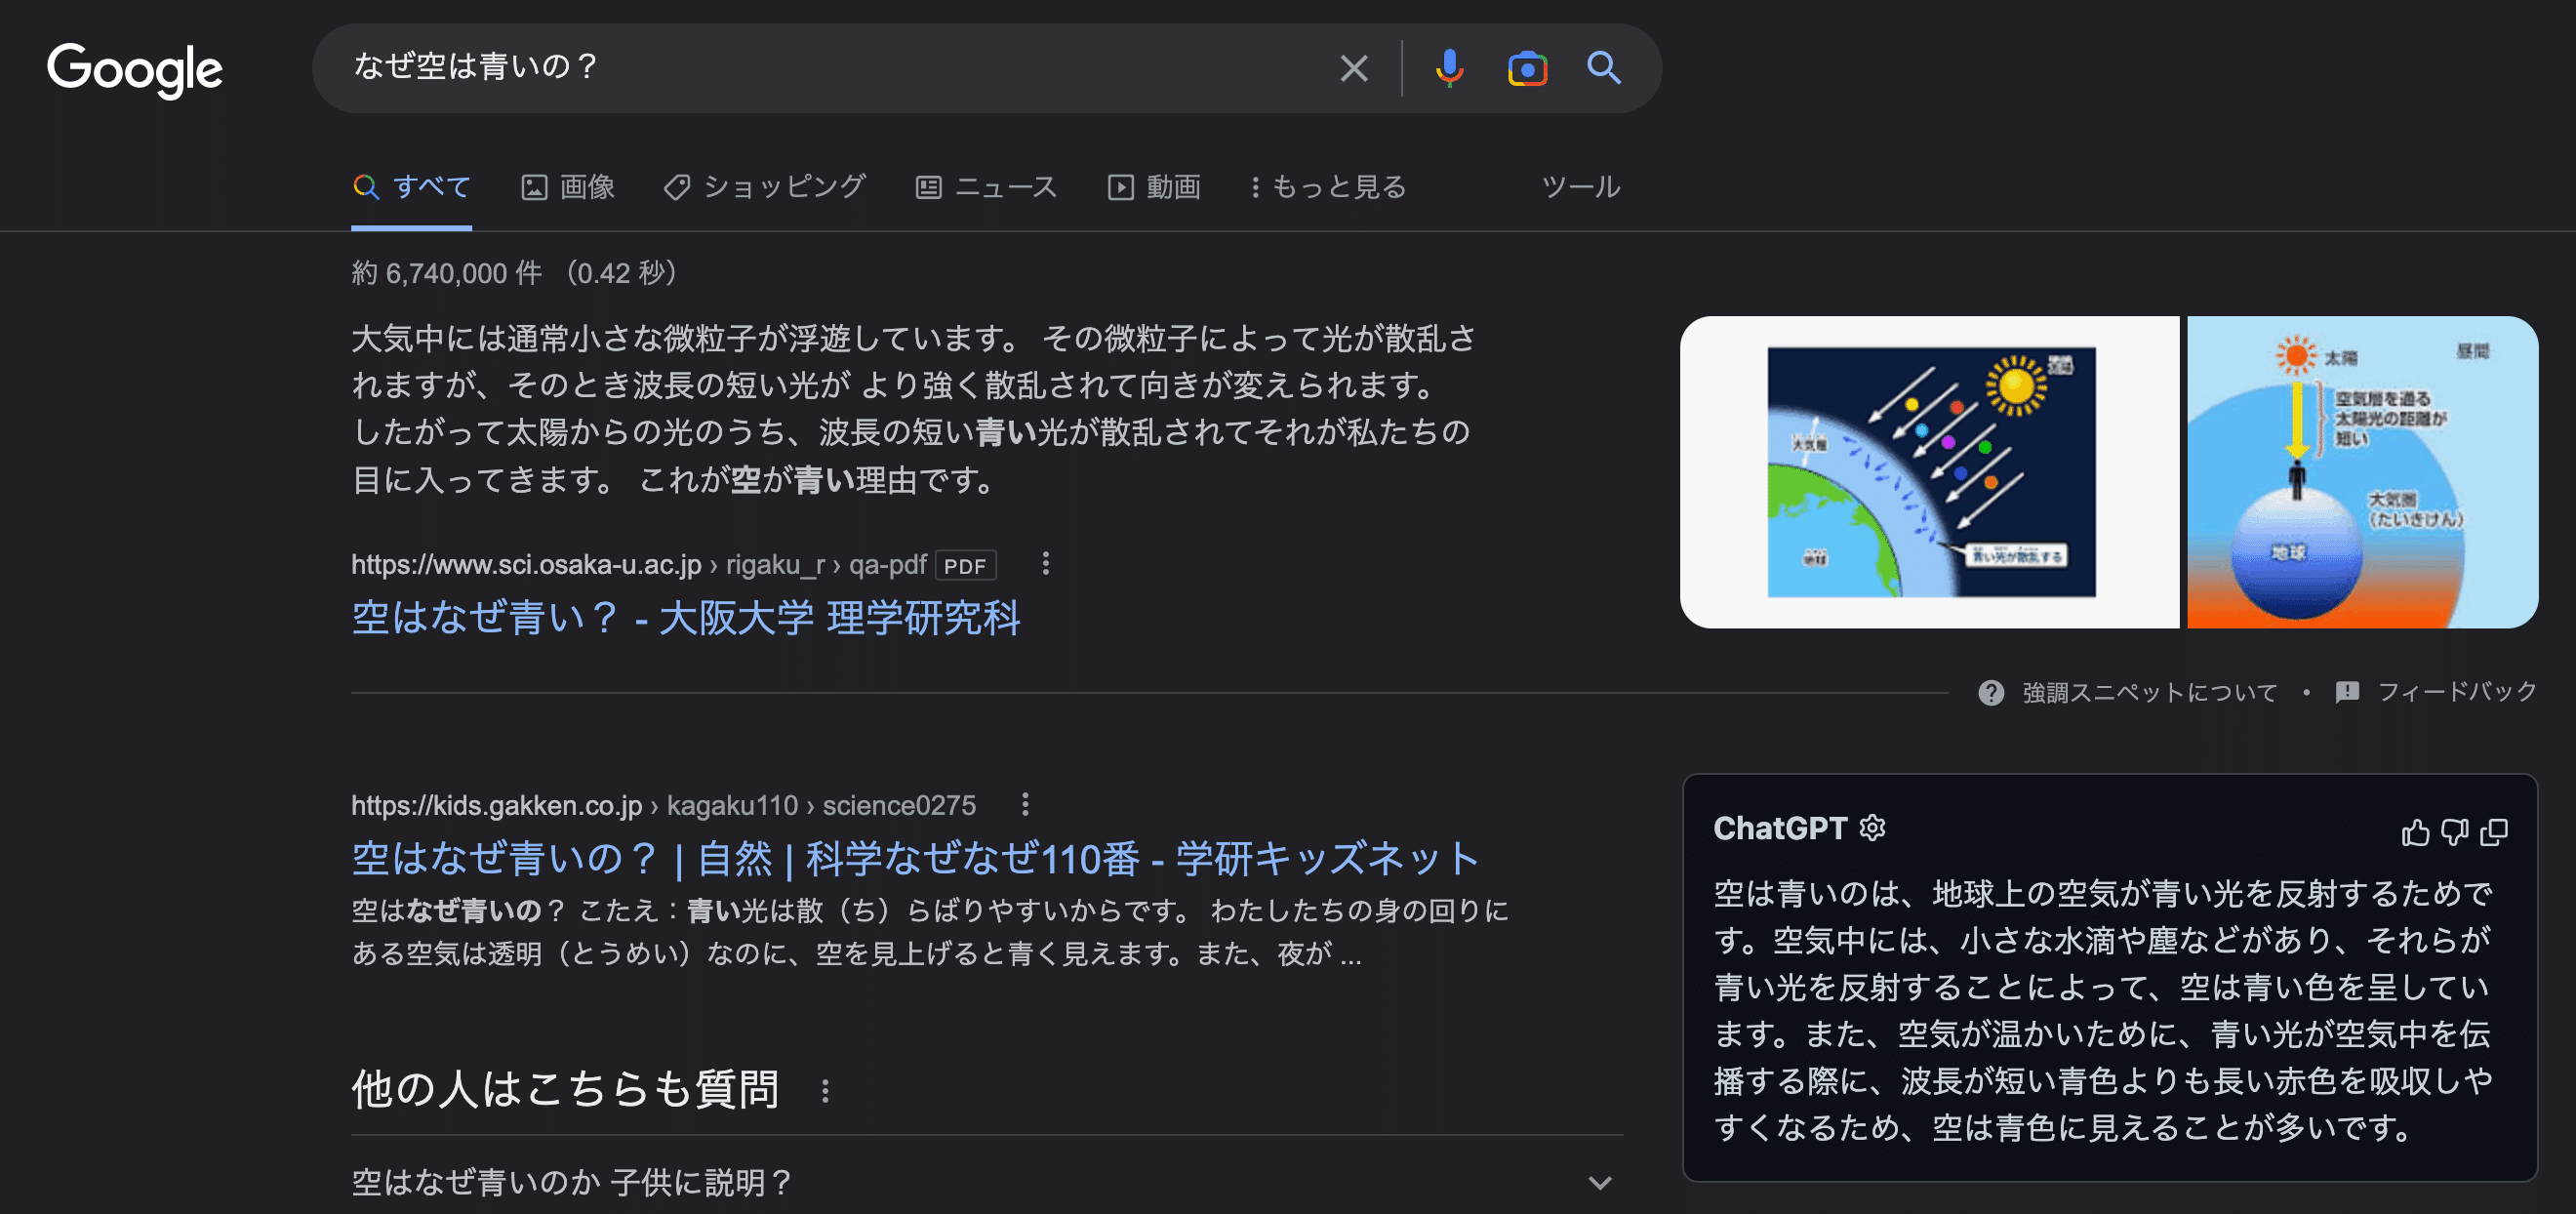Give thumbs down to ChatGPT answer
The height and width of the screenshot is (1214, 2576).
[2454, 832]
